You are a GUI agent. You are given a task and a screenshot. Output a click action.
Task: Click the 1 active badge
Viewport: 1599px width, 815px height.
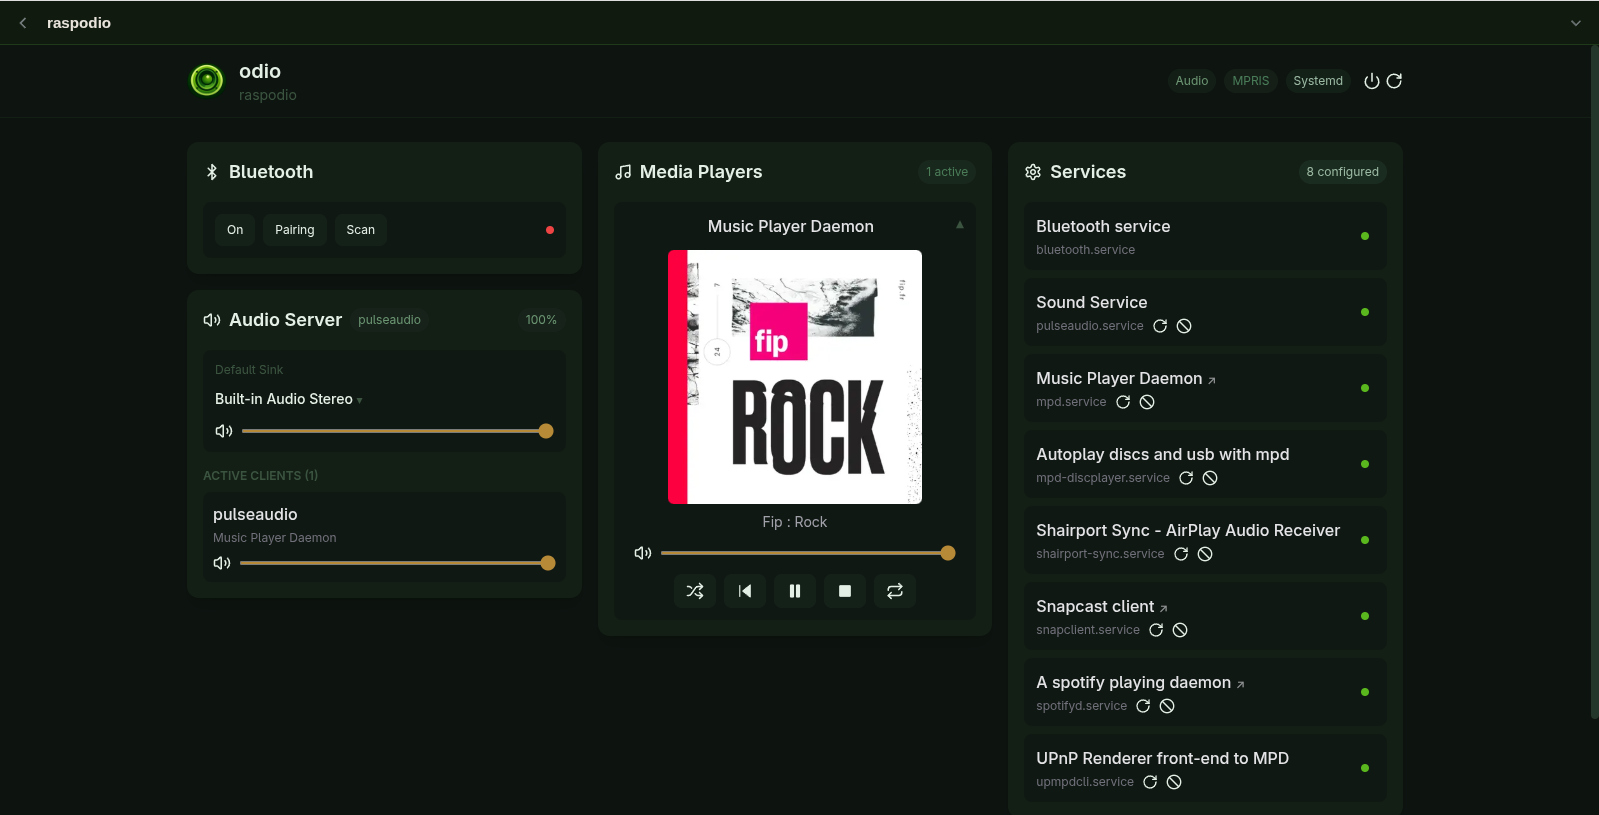tap(947, 172)
